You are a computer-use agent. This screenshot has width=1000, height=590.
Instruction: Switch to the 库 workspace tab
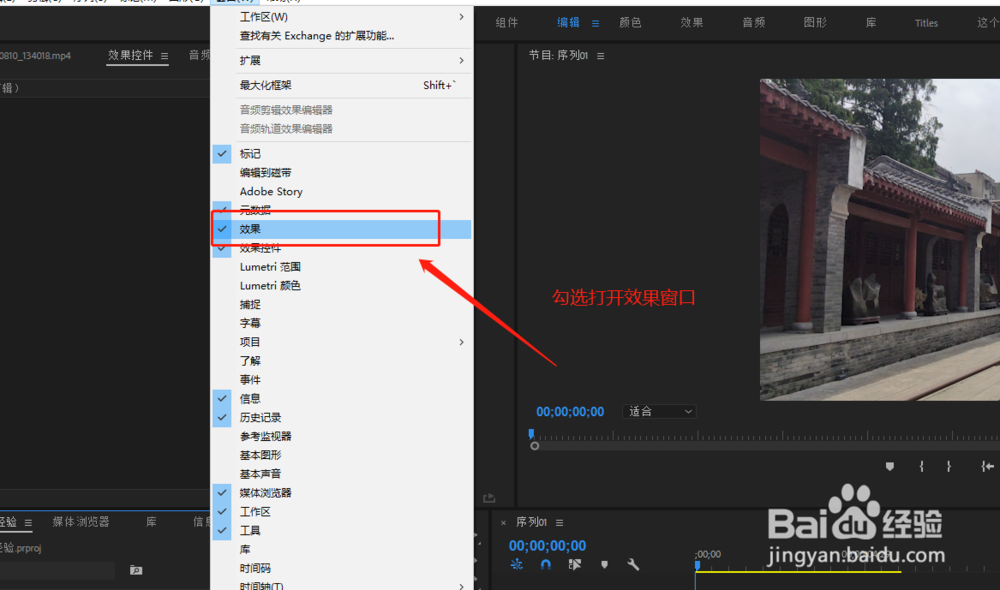[871, 23]
